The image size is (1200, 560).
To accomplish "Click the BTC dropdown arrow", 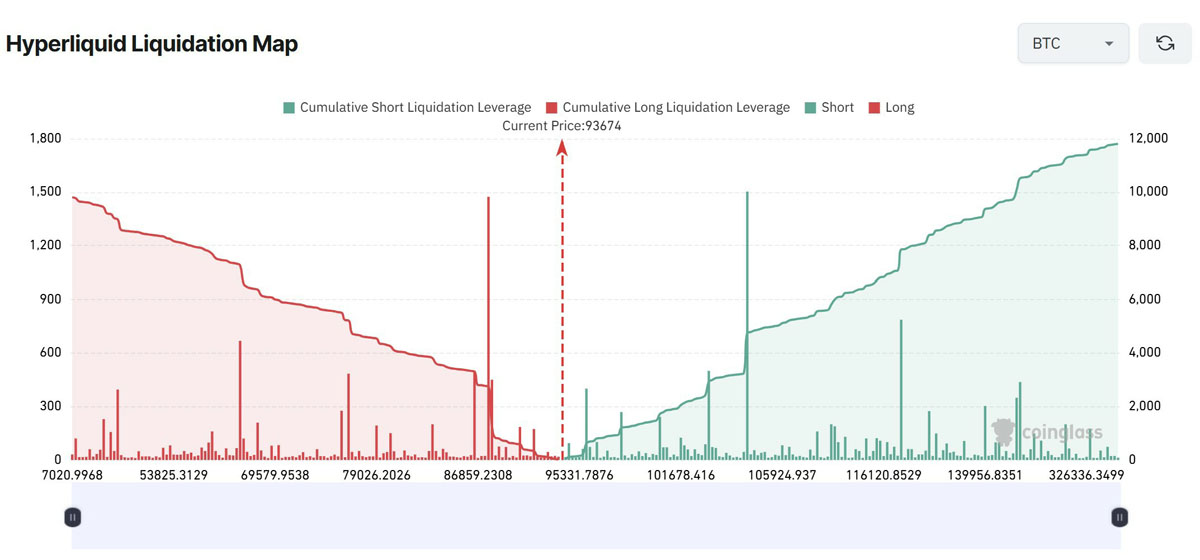I will [1108, 44].
